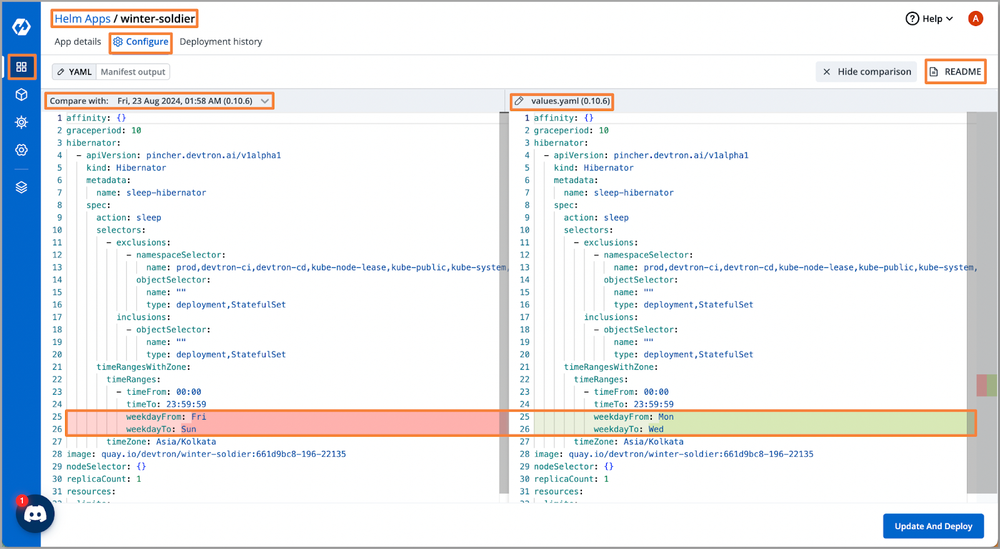Click 'inclusions:' in right editor
The width and height of the screenshot is (1000, 549).
(611, 317)
